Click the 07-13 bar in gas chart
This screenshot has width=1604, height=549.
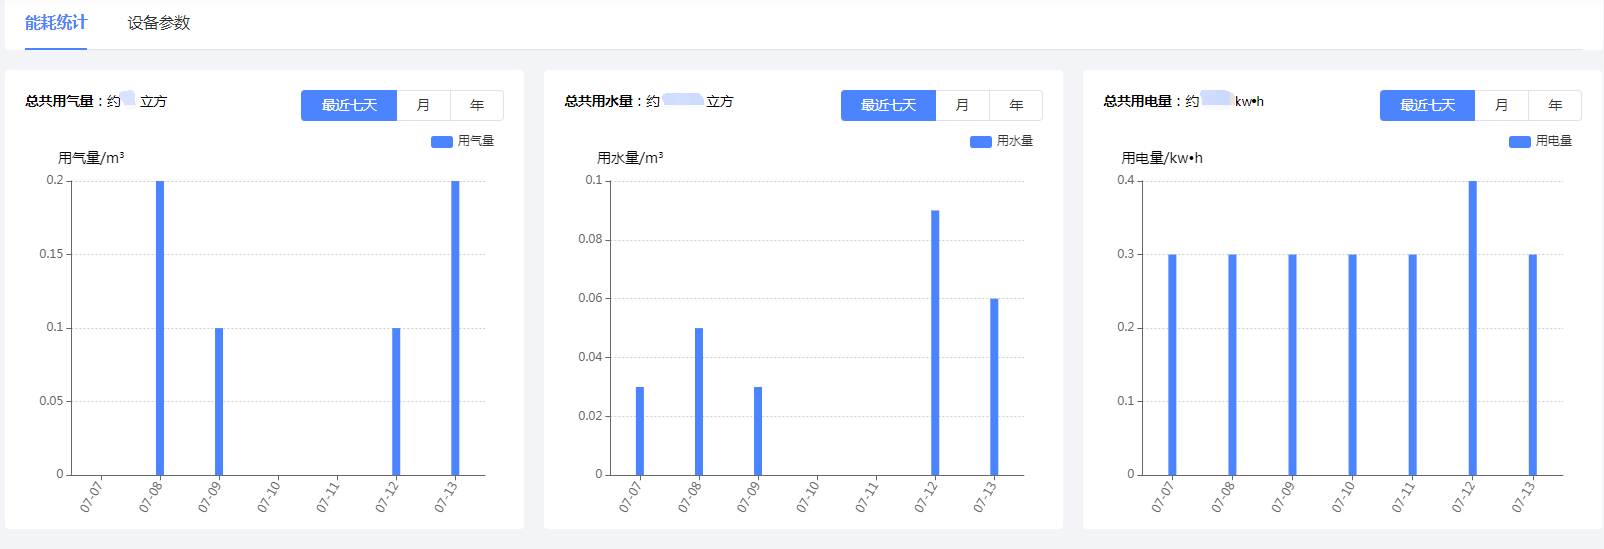click(x=455, y=328)
